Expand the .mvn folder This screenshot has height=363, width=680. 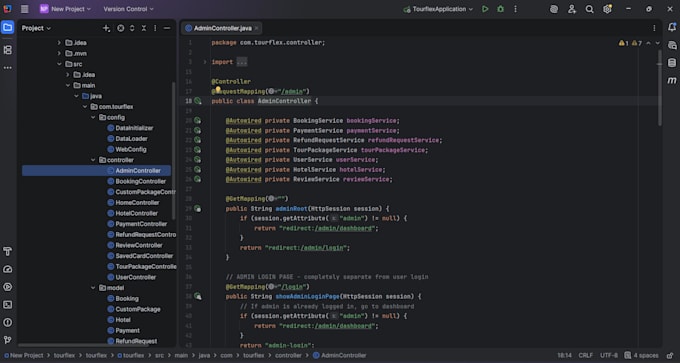(x=59, y=53)
